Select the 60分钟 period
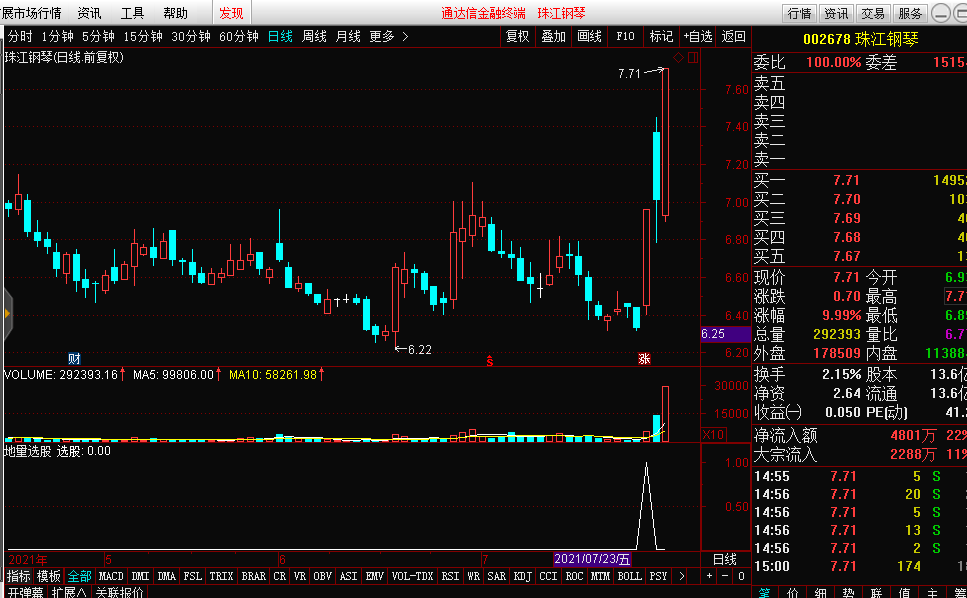This screenshot has width=967, height=598. [x=239, y=37]
